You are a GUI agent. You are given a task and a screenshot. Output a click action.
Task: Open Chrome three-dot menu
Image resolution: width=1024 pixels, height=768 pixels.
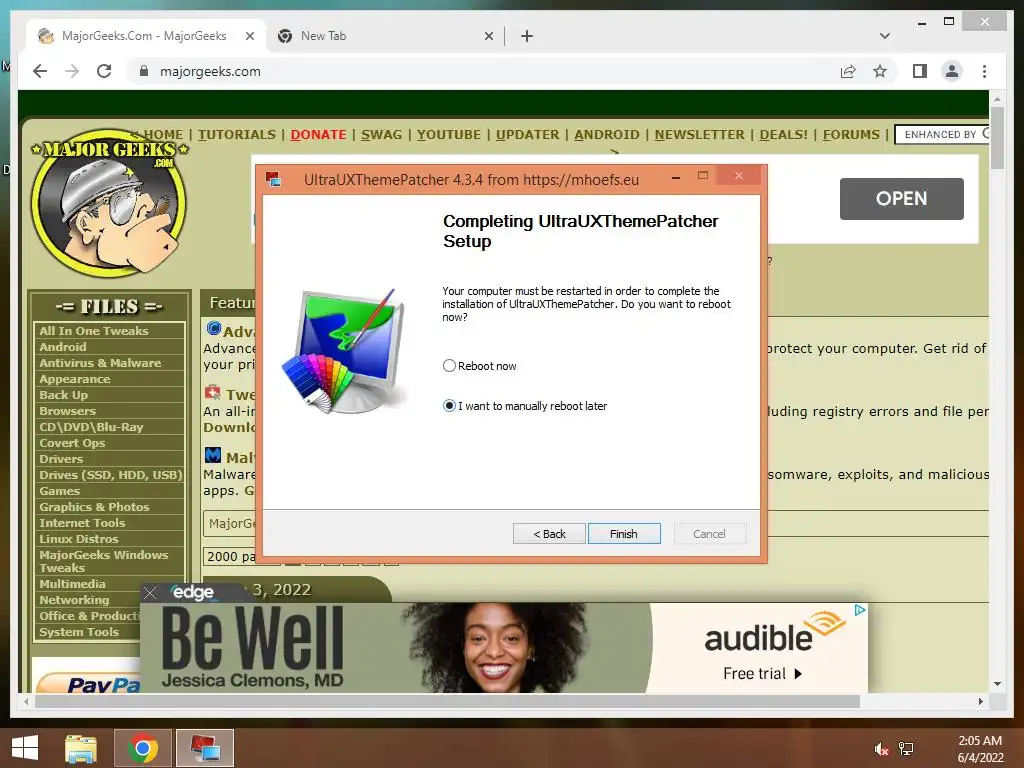[x=984, y=71]
